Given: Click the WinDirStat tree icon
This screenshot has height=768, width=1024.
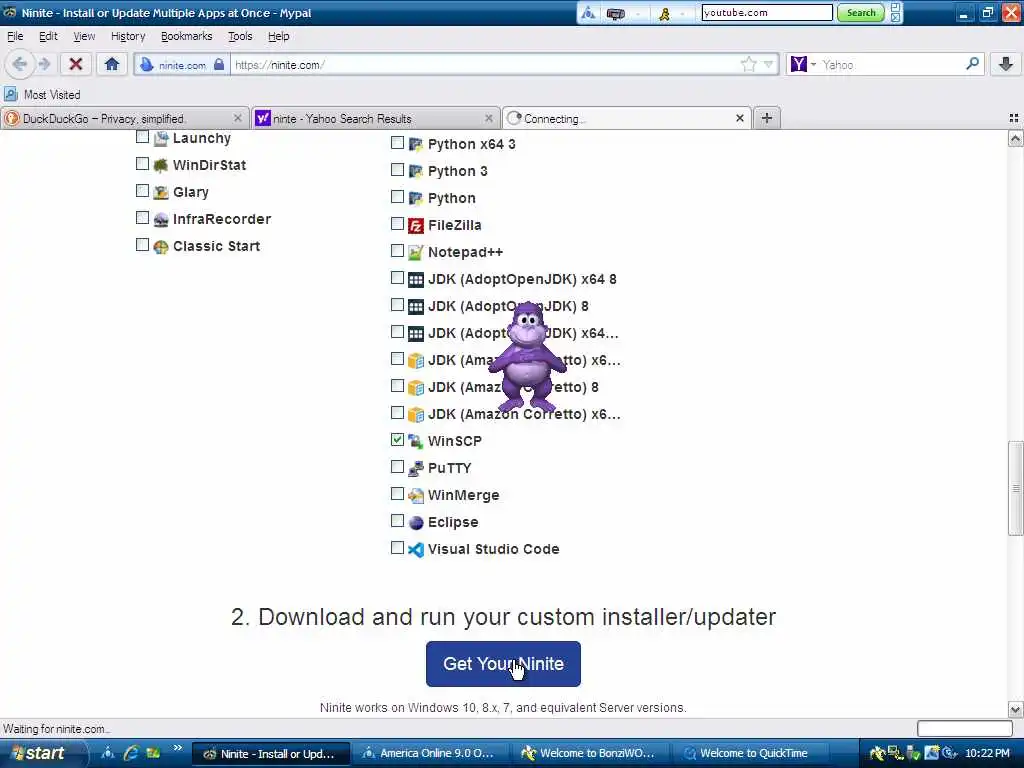Looking at the screenshot, I should click(161, 165).
